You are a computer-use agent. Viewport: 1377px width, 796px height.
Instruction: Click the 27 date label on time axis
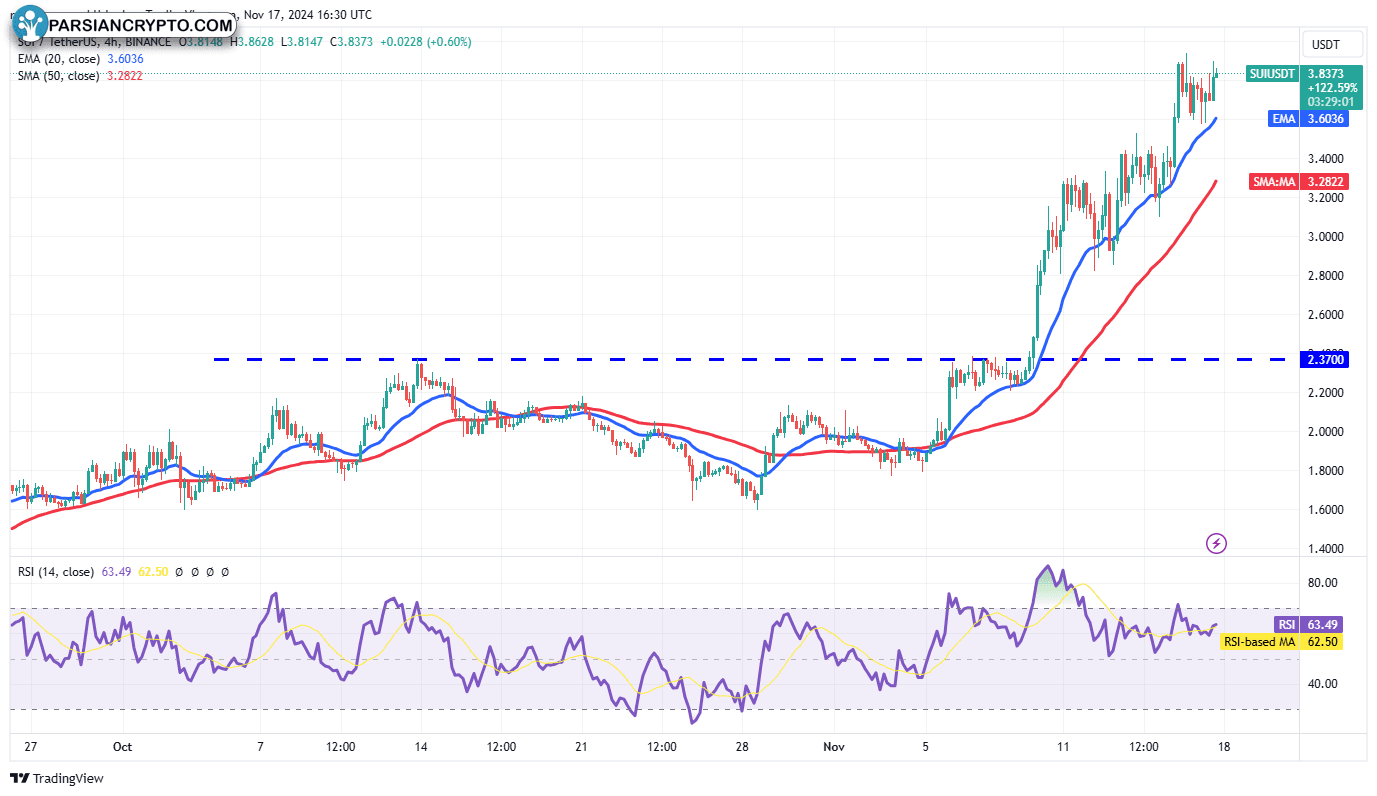point(31,747)
